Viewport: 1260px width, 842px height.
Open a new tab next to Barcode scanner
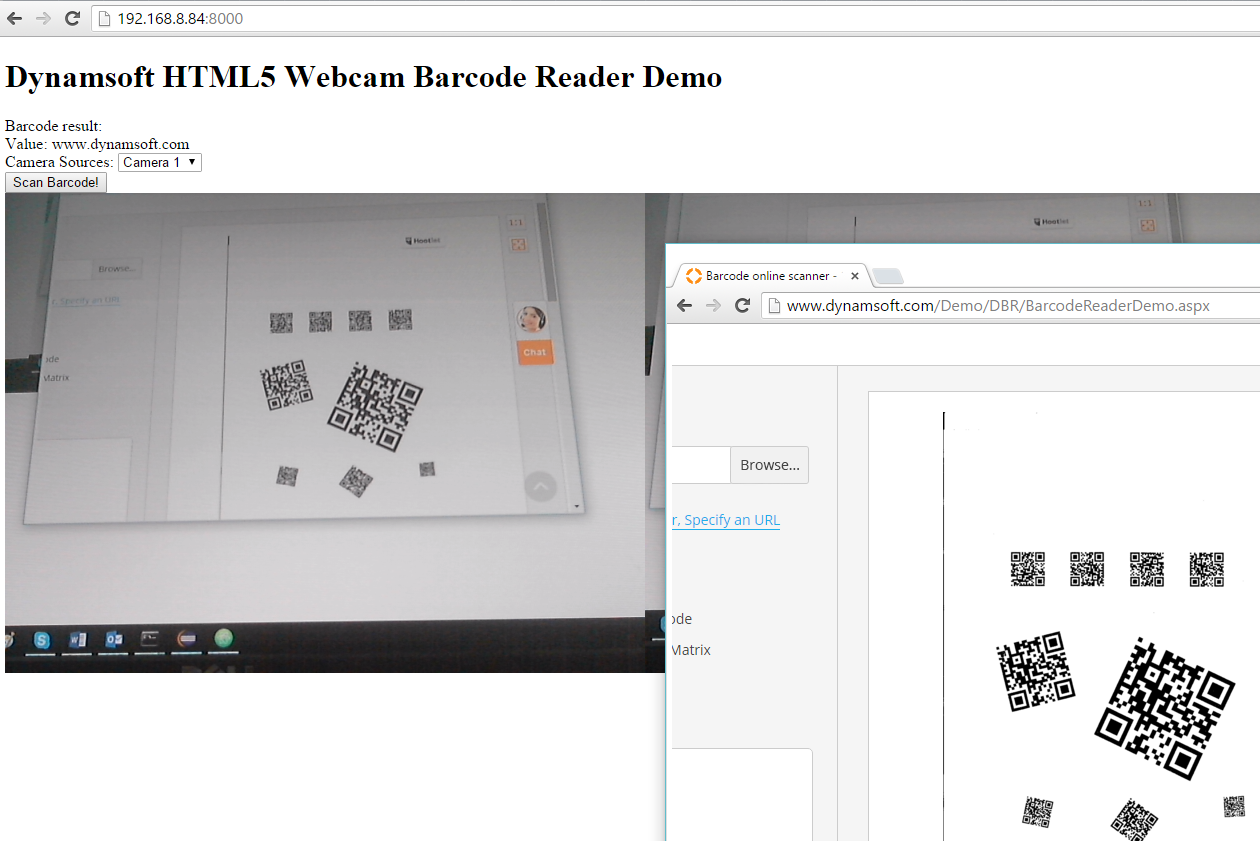click(888, 276)
